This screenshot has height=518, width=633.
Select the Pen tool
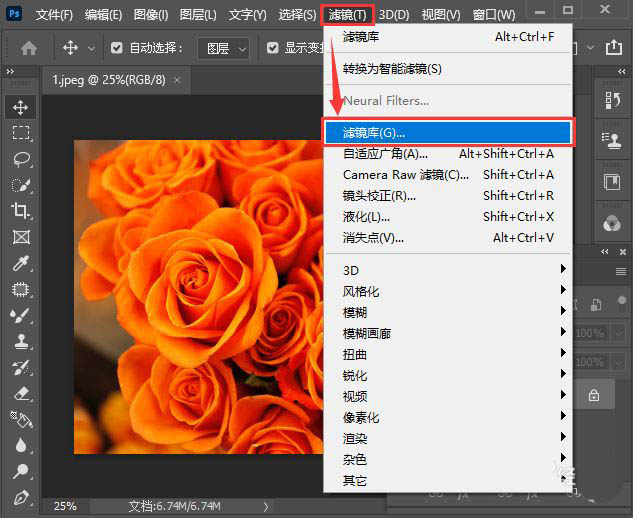click(x=21, y=498)
